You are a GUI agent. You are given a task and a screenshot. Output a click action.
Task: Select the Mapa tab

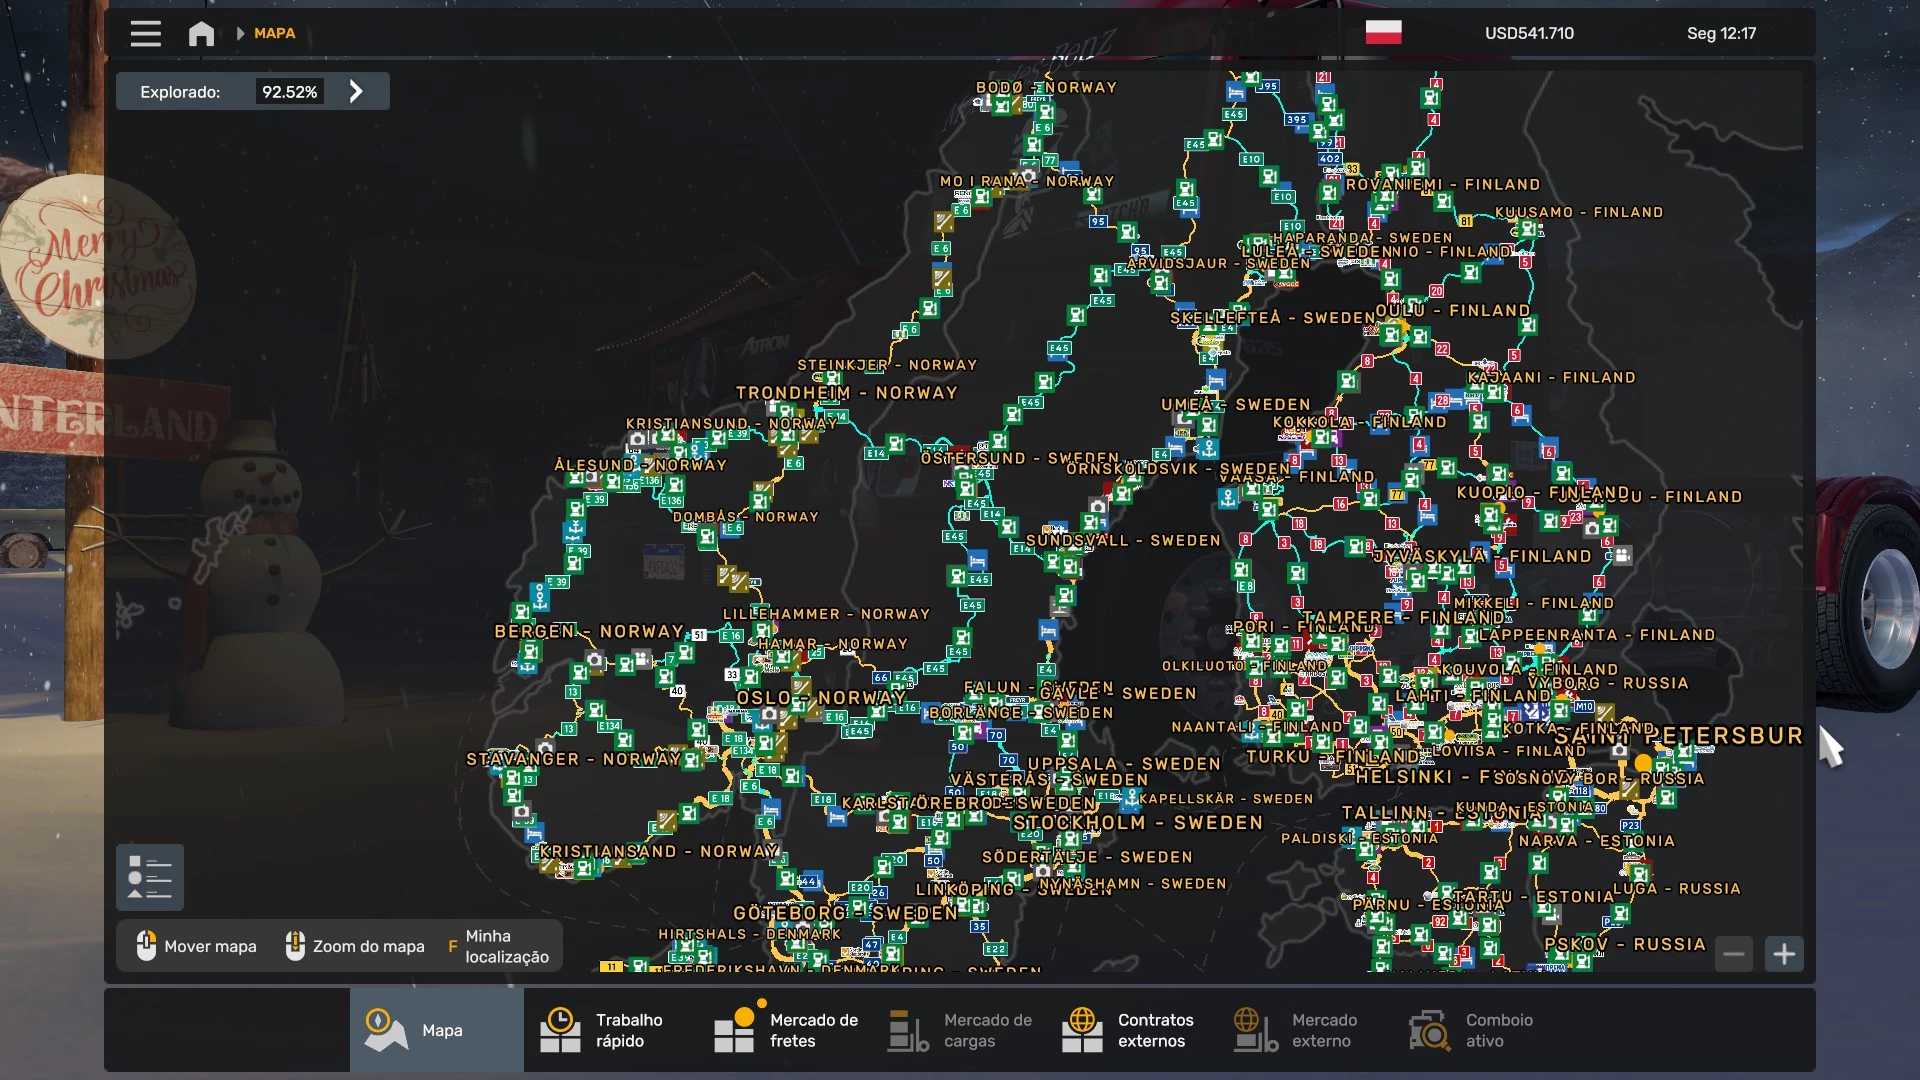click(x=436, y=1030)
